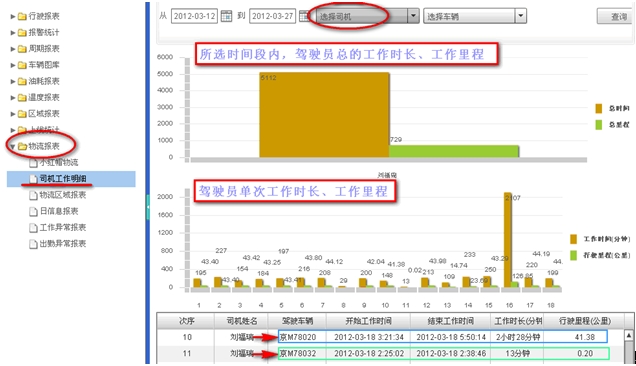
Task: Click the 日信息报表 document icon
Action: [34, 211]
